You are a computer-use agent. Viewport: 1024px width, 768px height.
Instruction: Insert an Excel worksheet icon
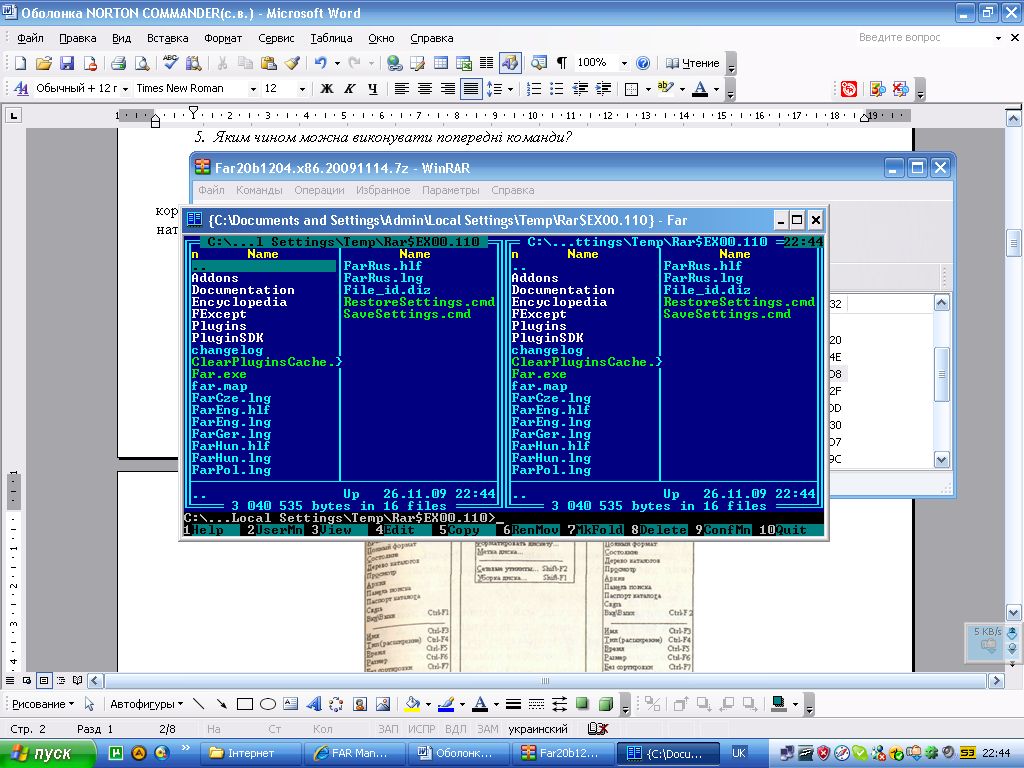click(x=464, y=63)
